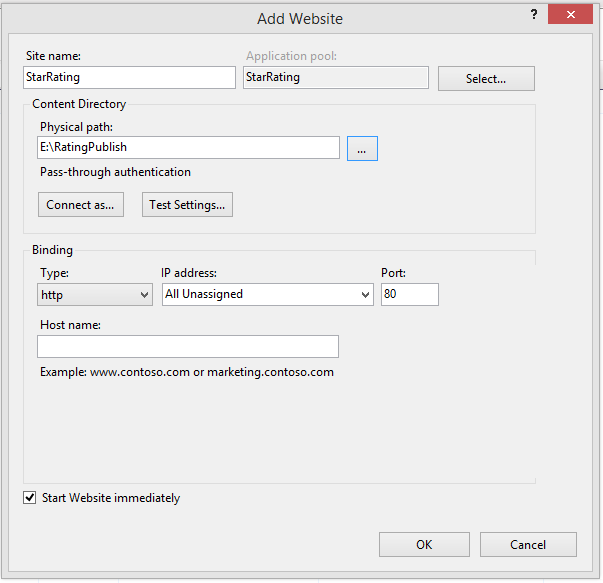This screenshot has height=583, width=603.
Task: Expand the IP address dropdown arrow
Action: pos(364,294)
